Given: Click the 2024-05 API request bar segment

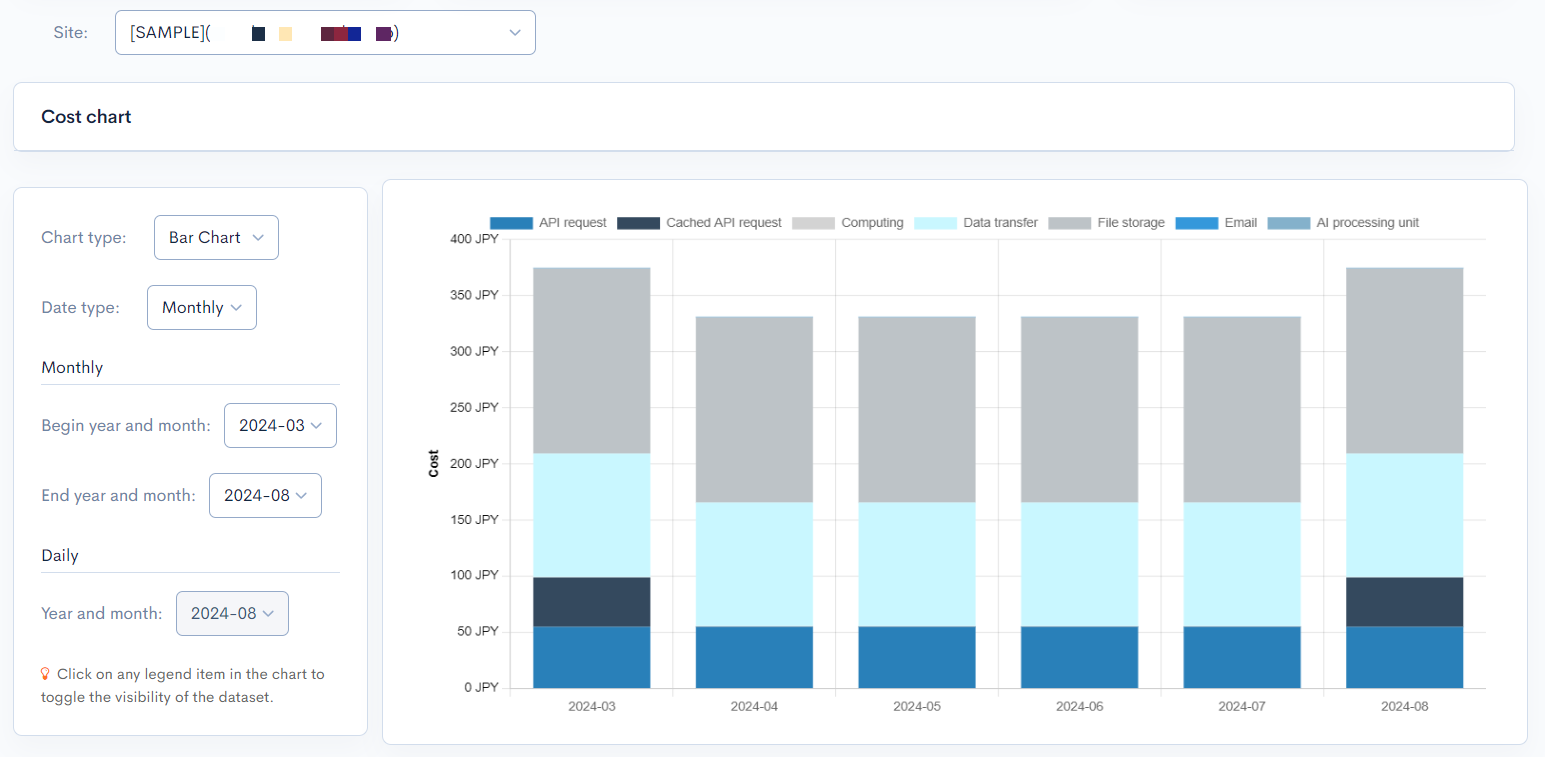Looking at the screenshot, I should [x=917, y=657].
